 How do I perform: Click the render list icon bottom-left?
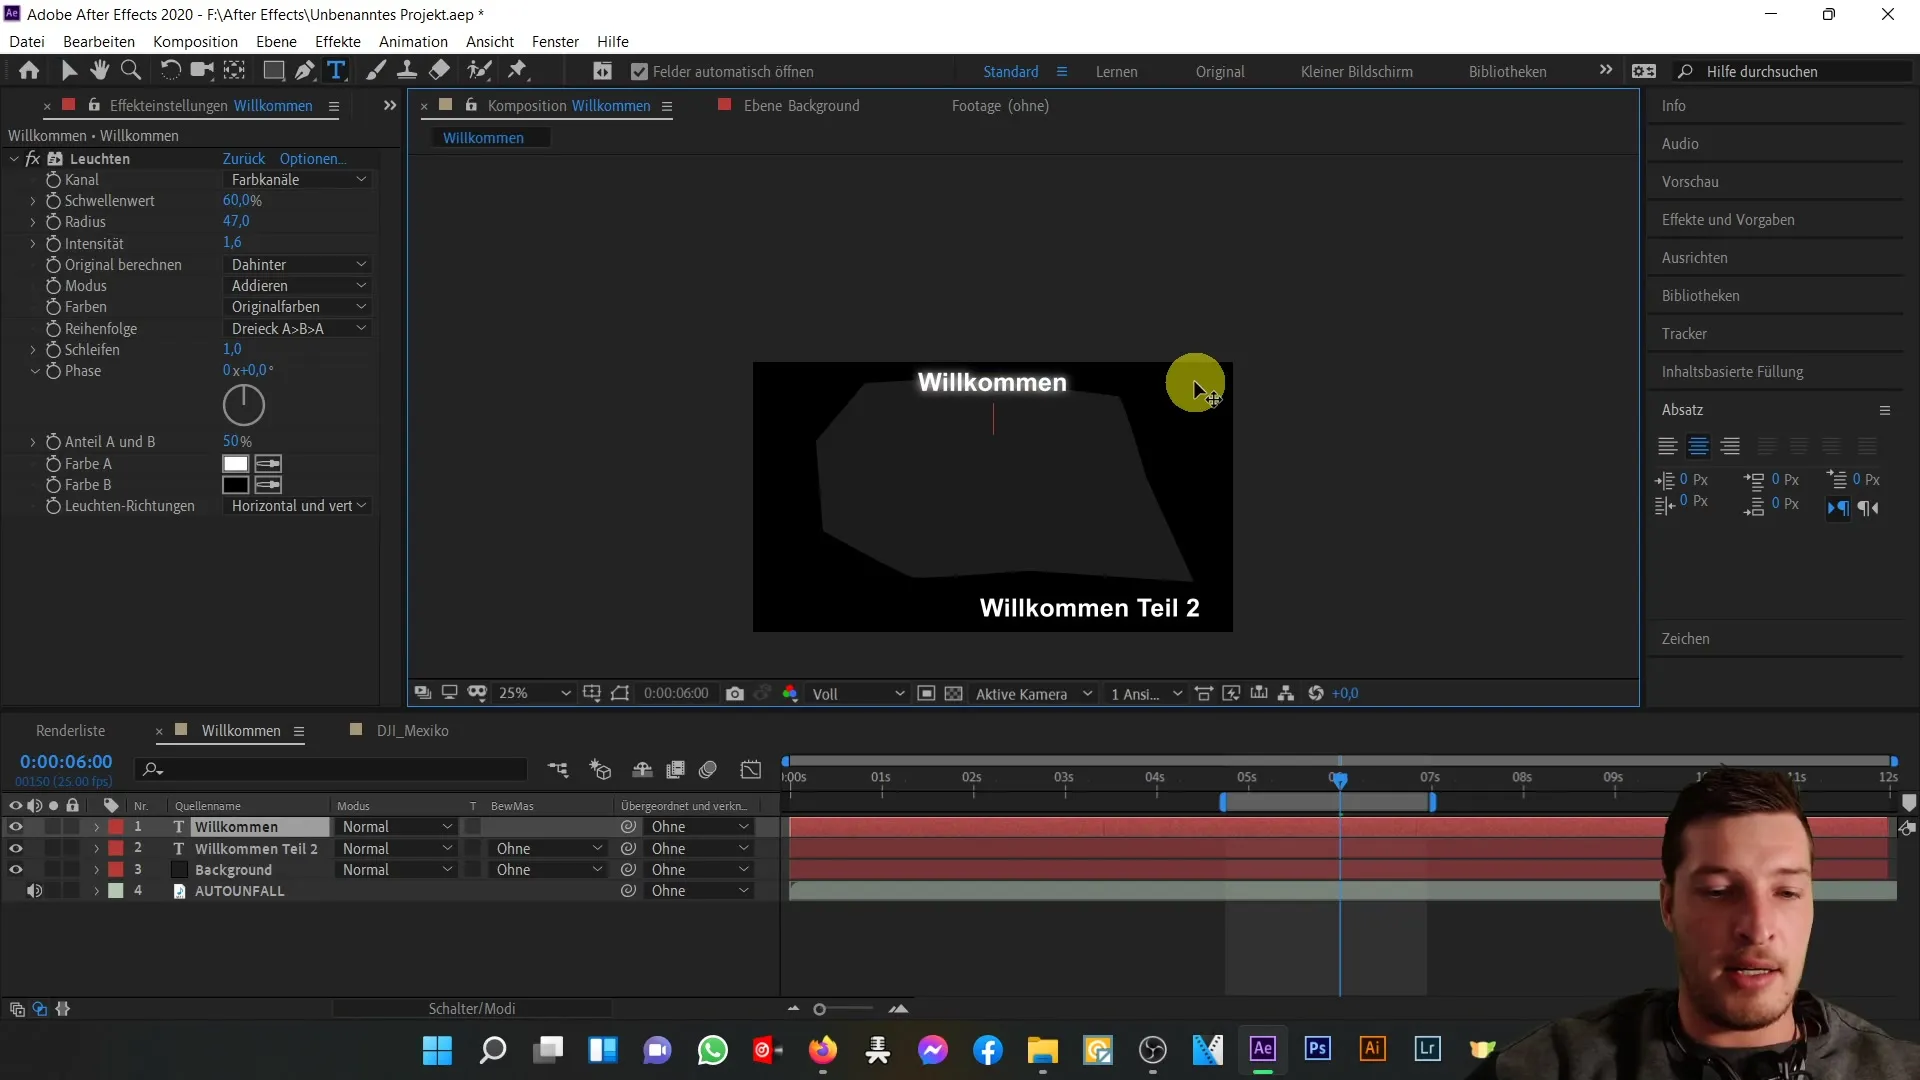pos(71,729)
